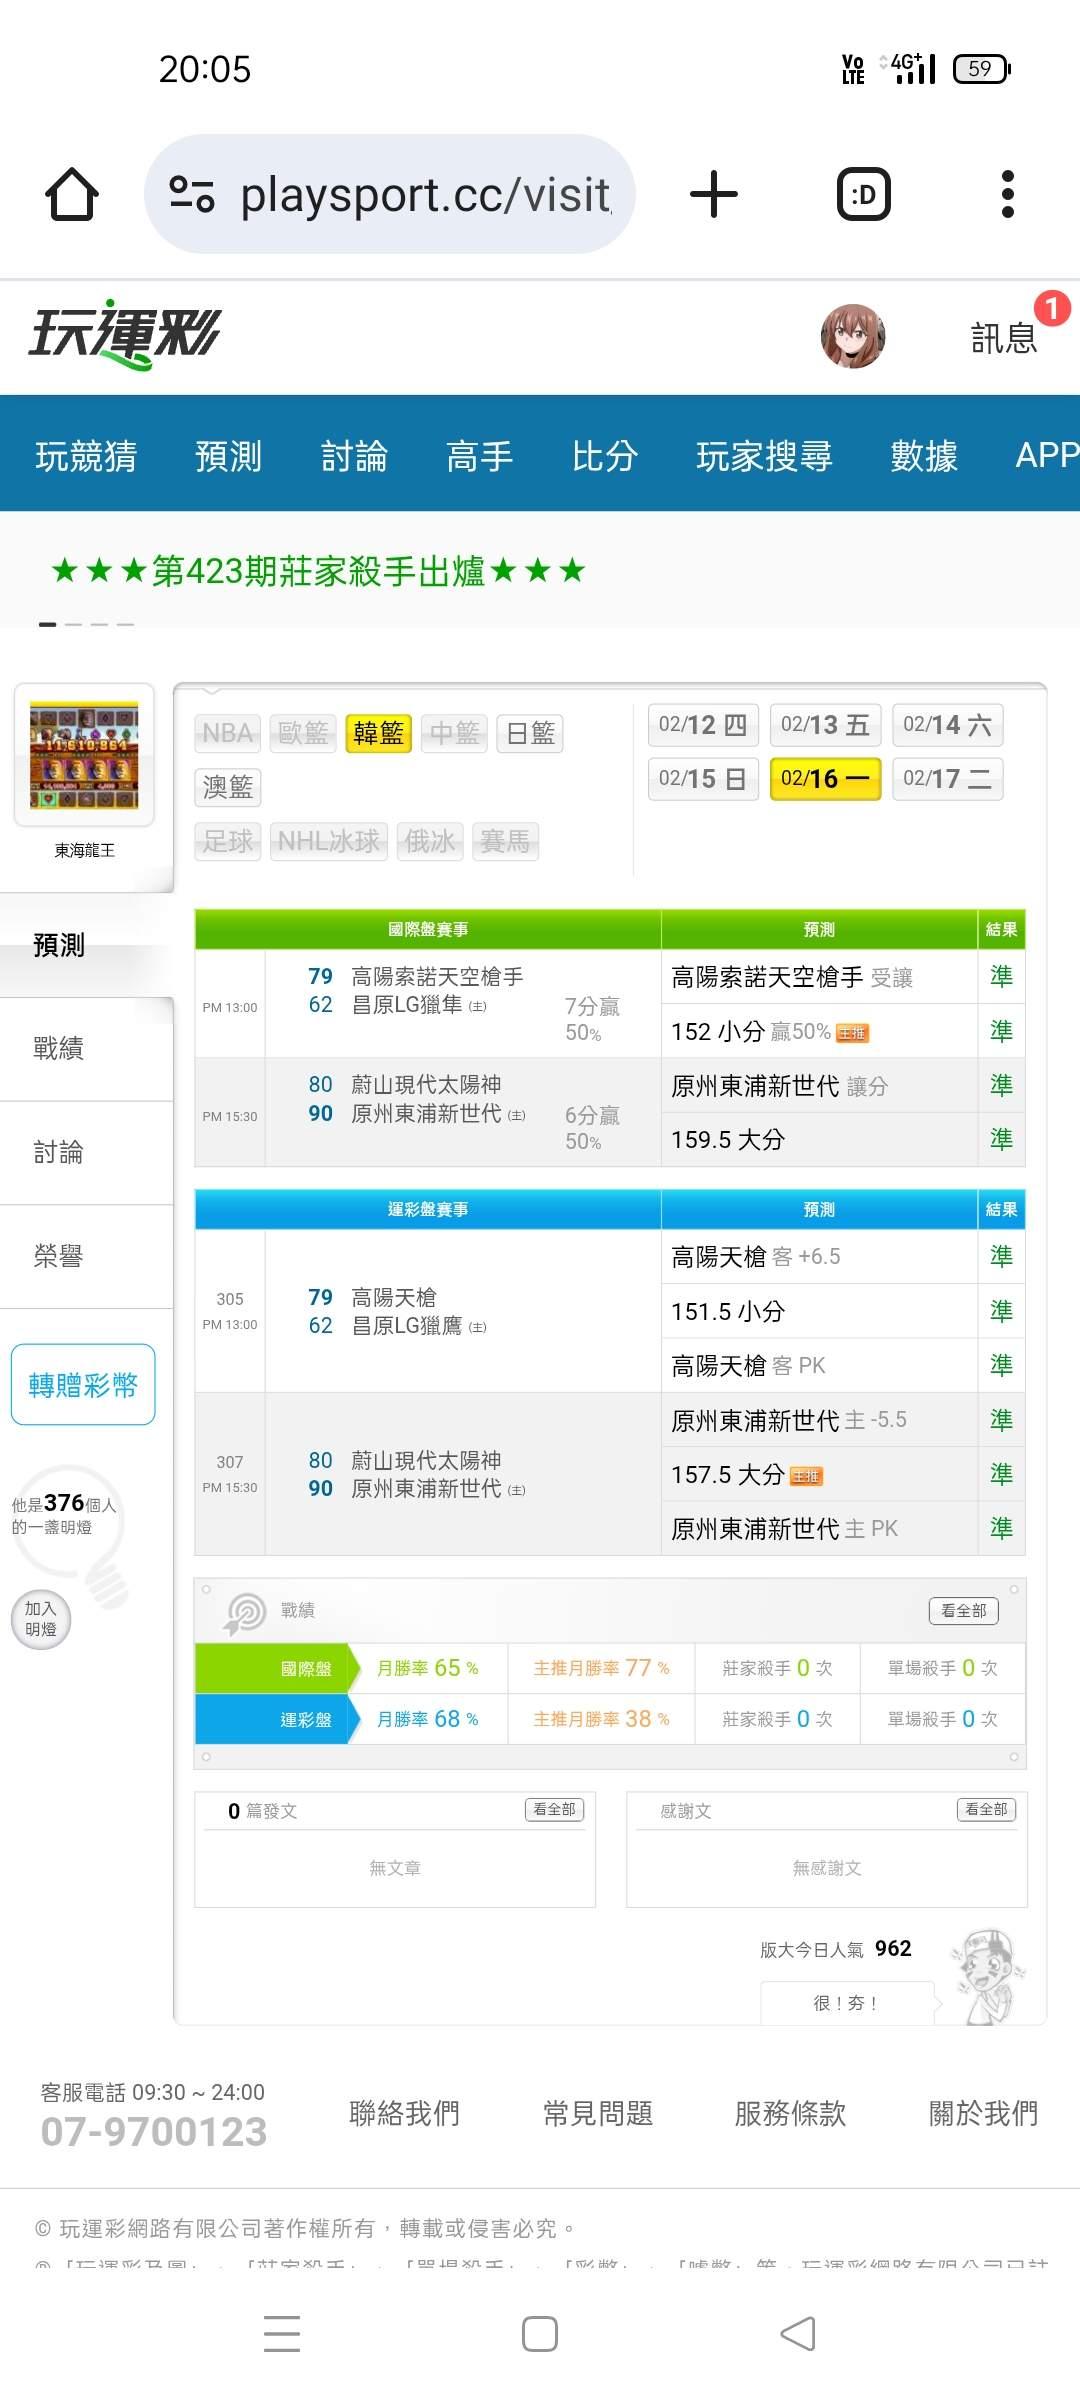Tap Android back button
Image resolution: width=1080 pixels, height=2400 pixels.
[x=798, y=2334]
